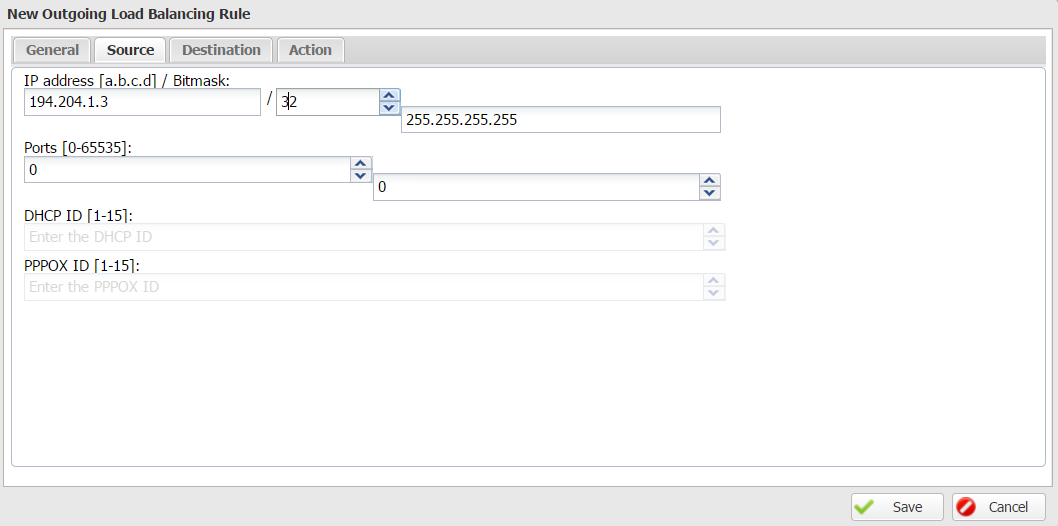Cancel the new rule dialog

pos(999,507)
